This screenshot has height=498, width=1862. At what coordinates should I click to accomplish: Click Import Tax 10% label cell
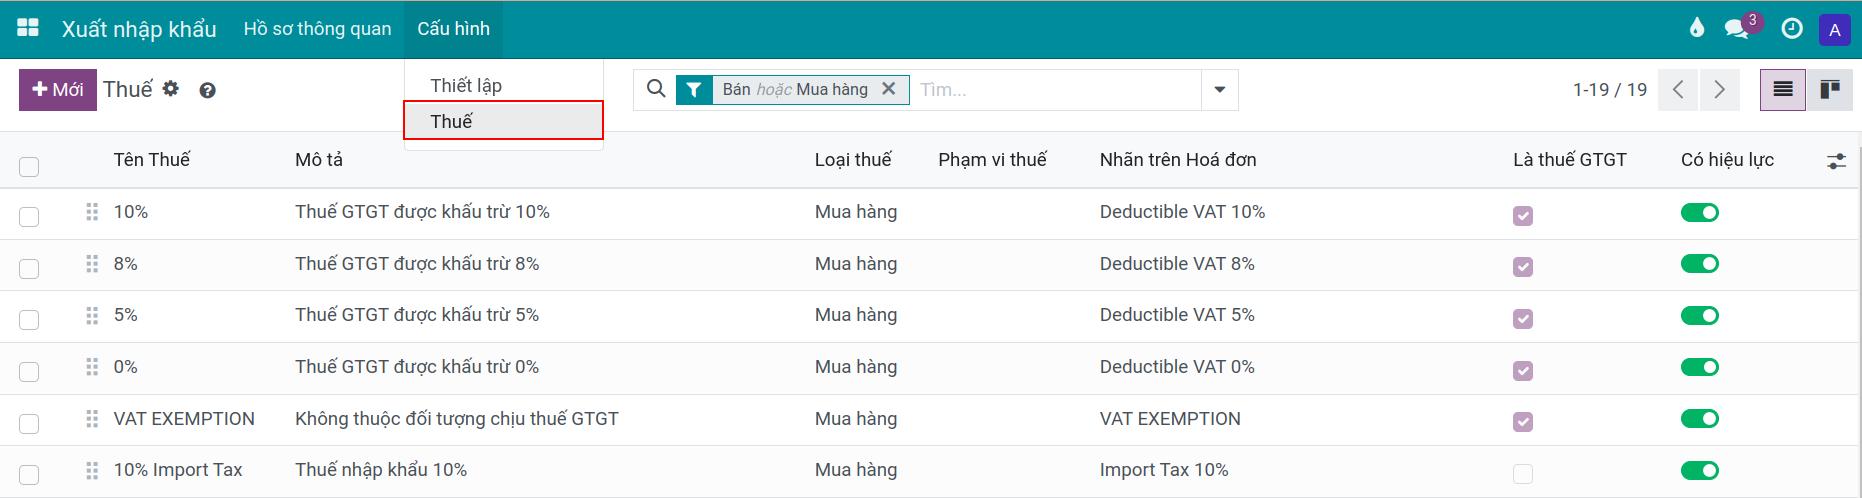(x=1164, y=470)
